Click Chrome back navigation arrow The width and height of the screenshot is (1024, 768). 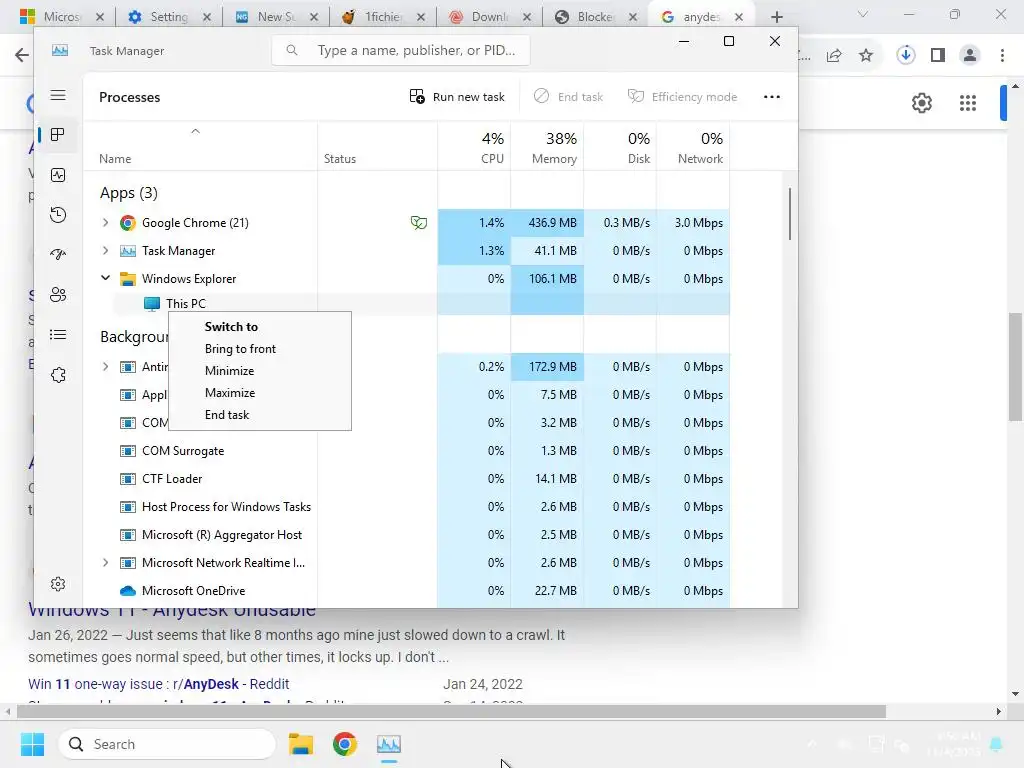click(22, 55)
